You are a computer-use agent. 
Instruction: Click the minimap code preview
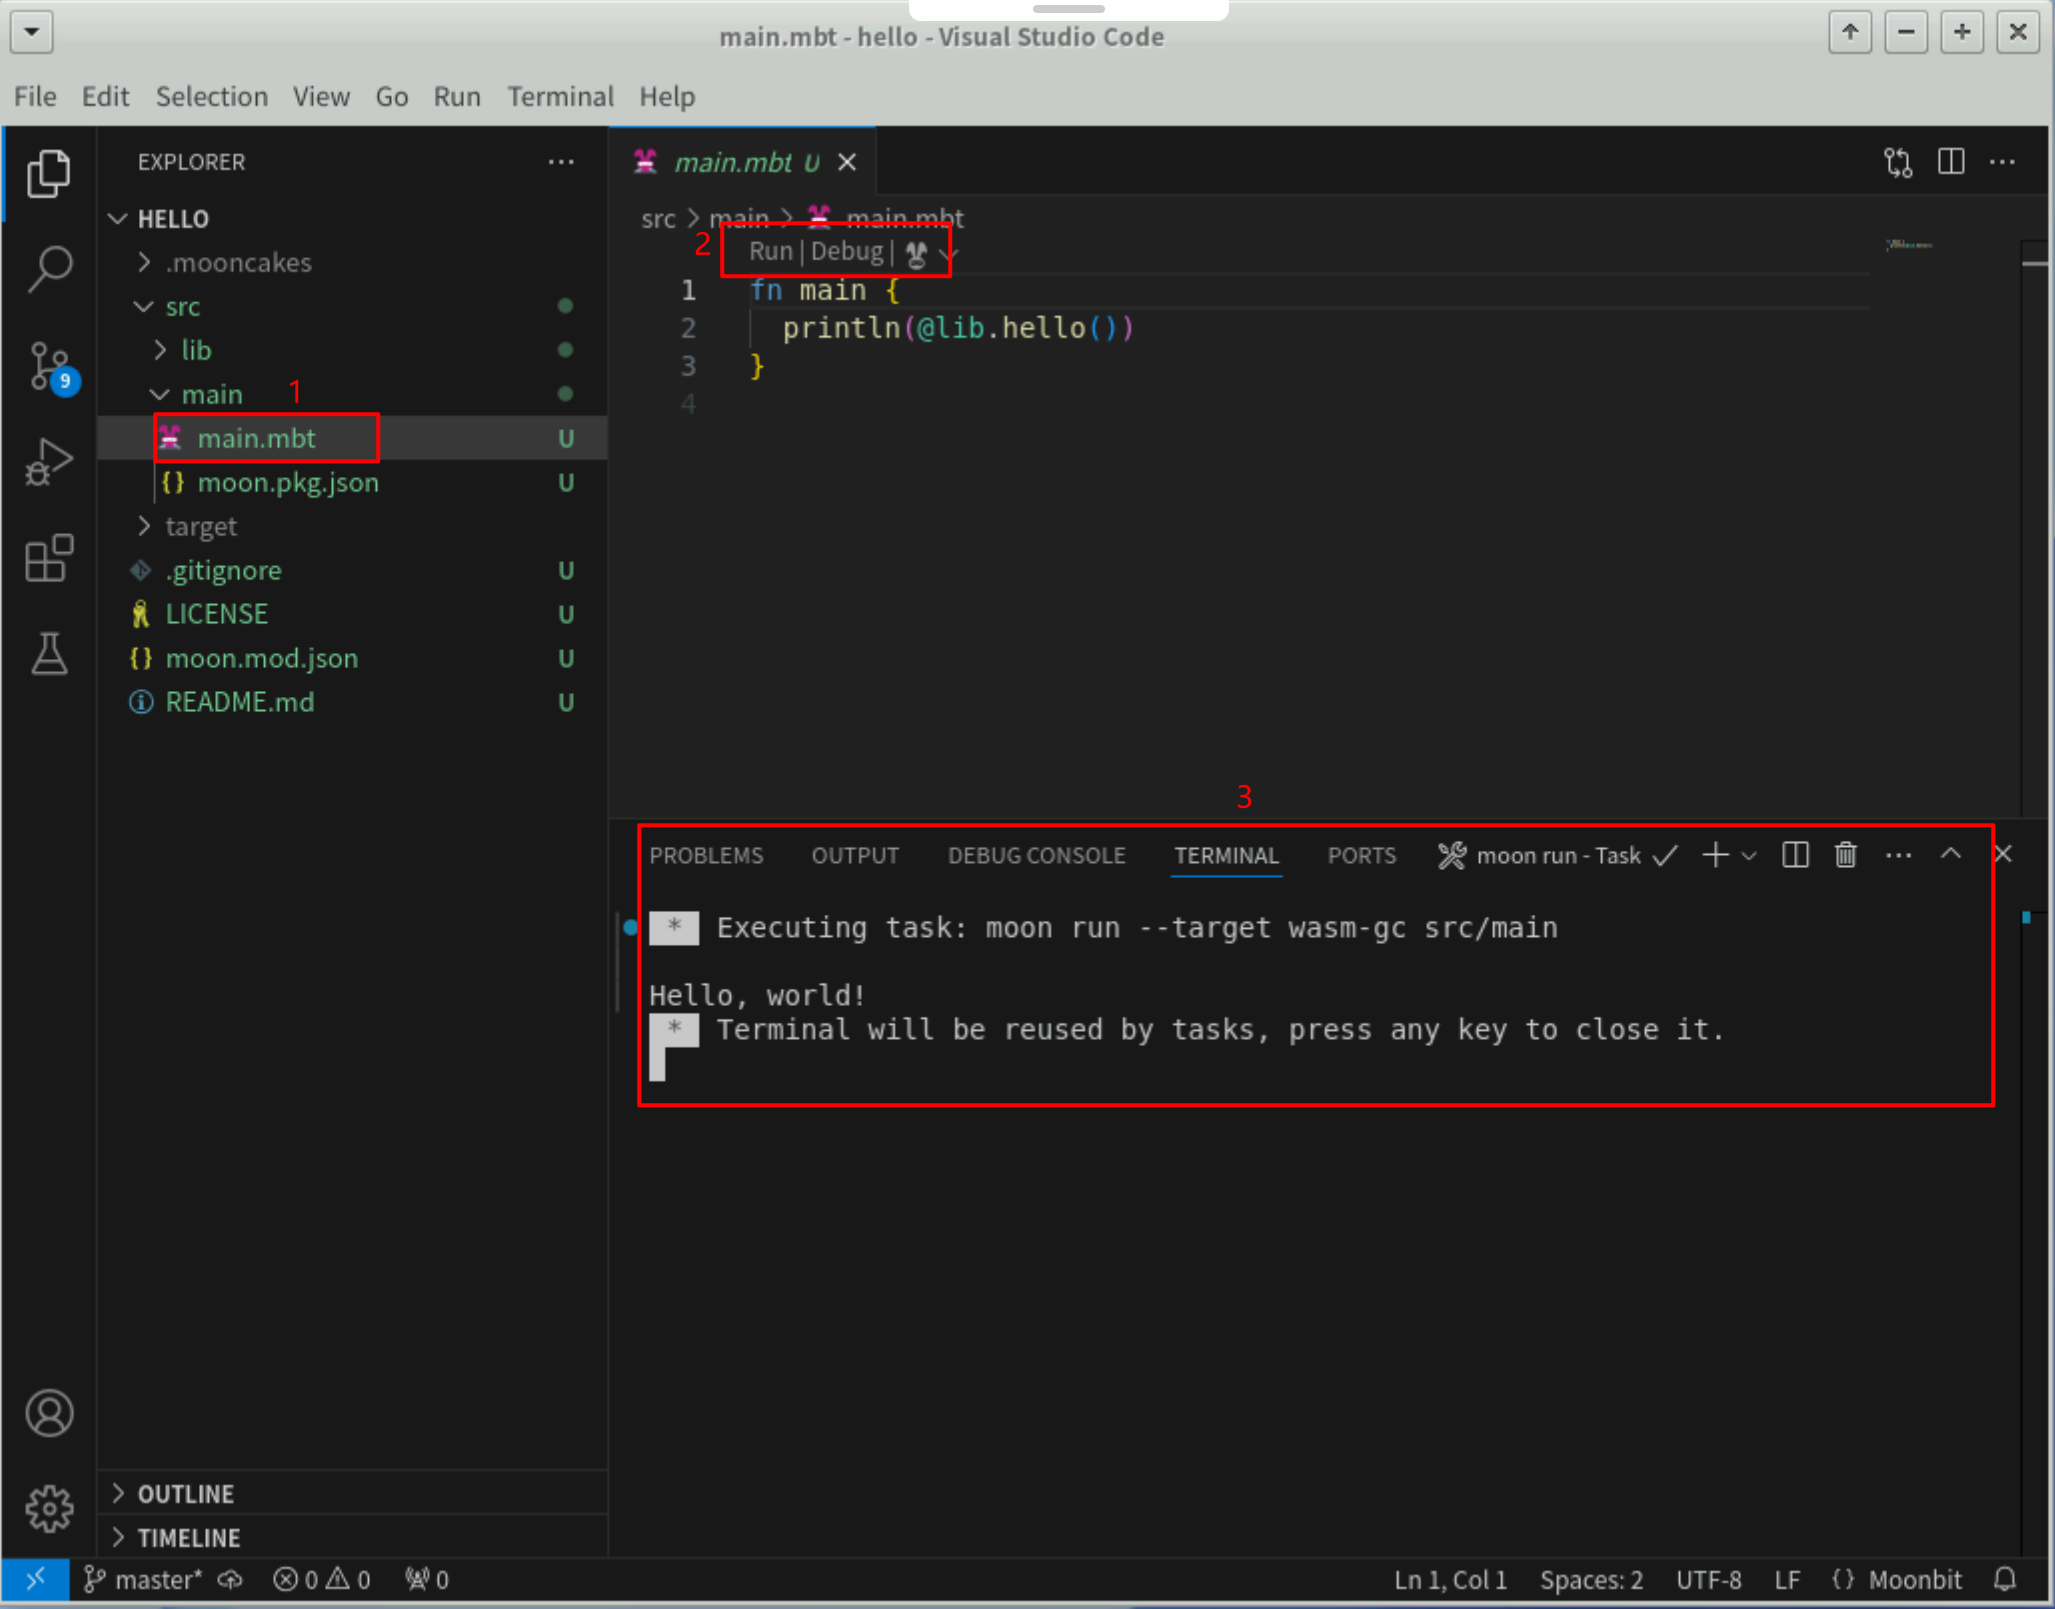pyautogui.click(x=1908, y=245)
